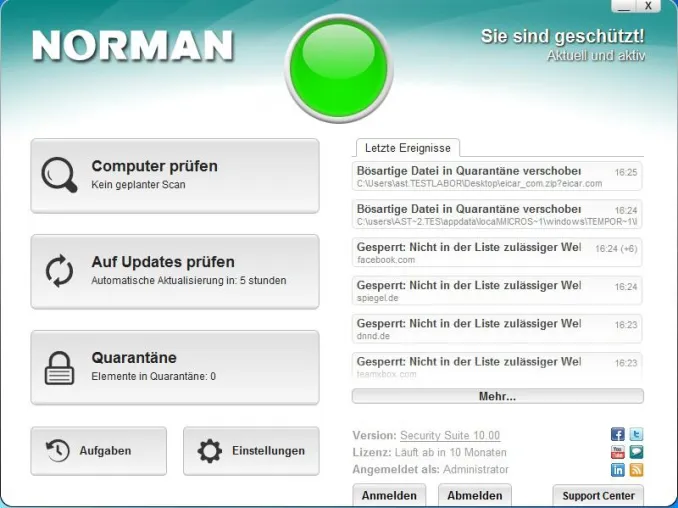Open the Support Center button
Viewport: 678px width, 508px height.
[x=598, y=495]
